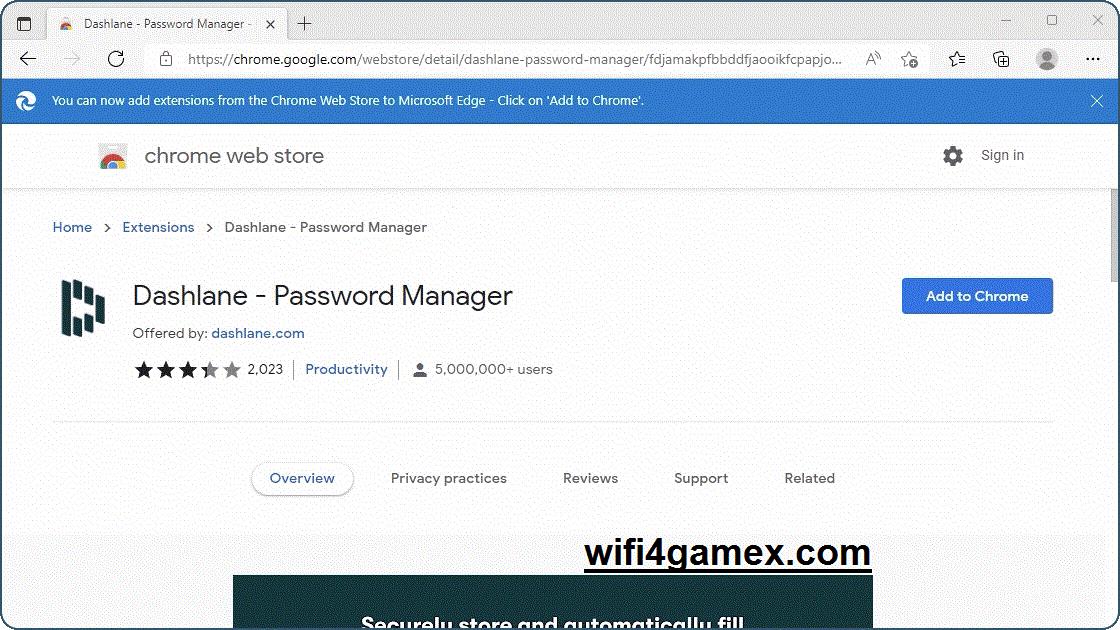Go to Home breadcrumb
This screenshot has height=630, width=1120.
[x=72, y=227]
